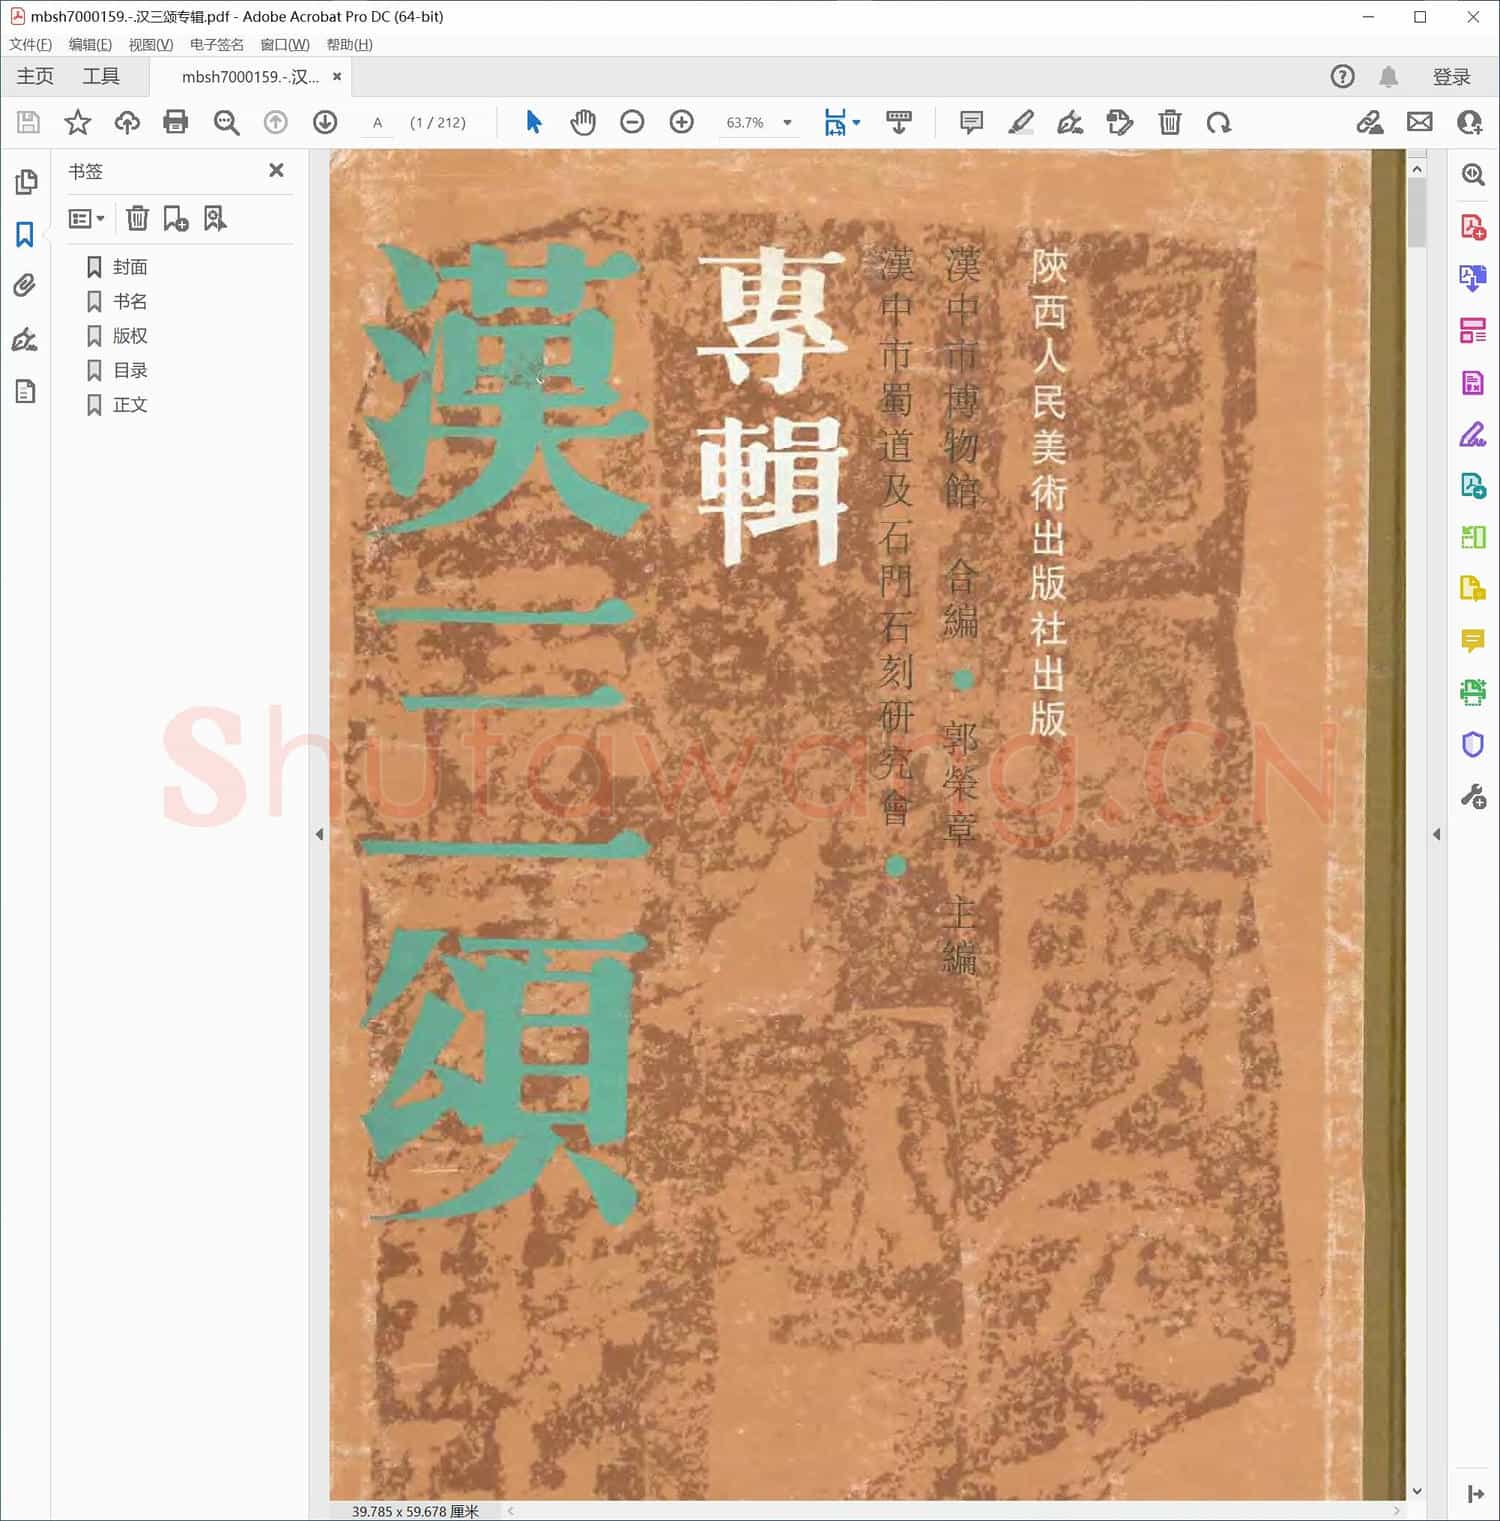Open the Comment tool from the right pane
This screenshot has width=1500, height=1521.
click(x=1472, y=641)
